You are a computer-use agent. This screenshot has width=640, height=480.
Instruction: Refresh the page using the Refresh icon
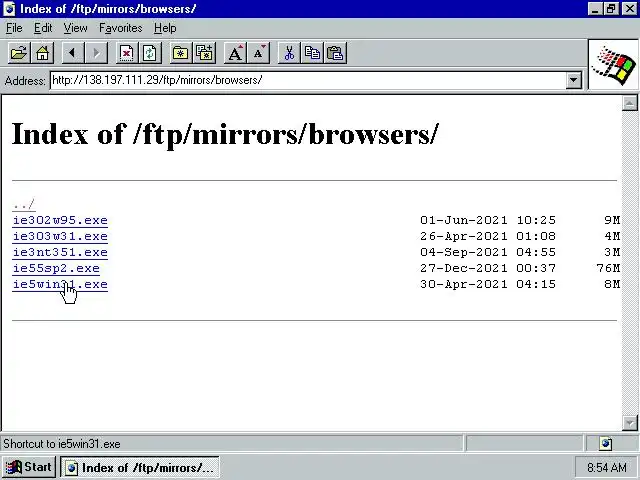point(150,53)
